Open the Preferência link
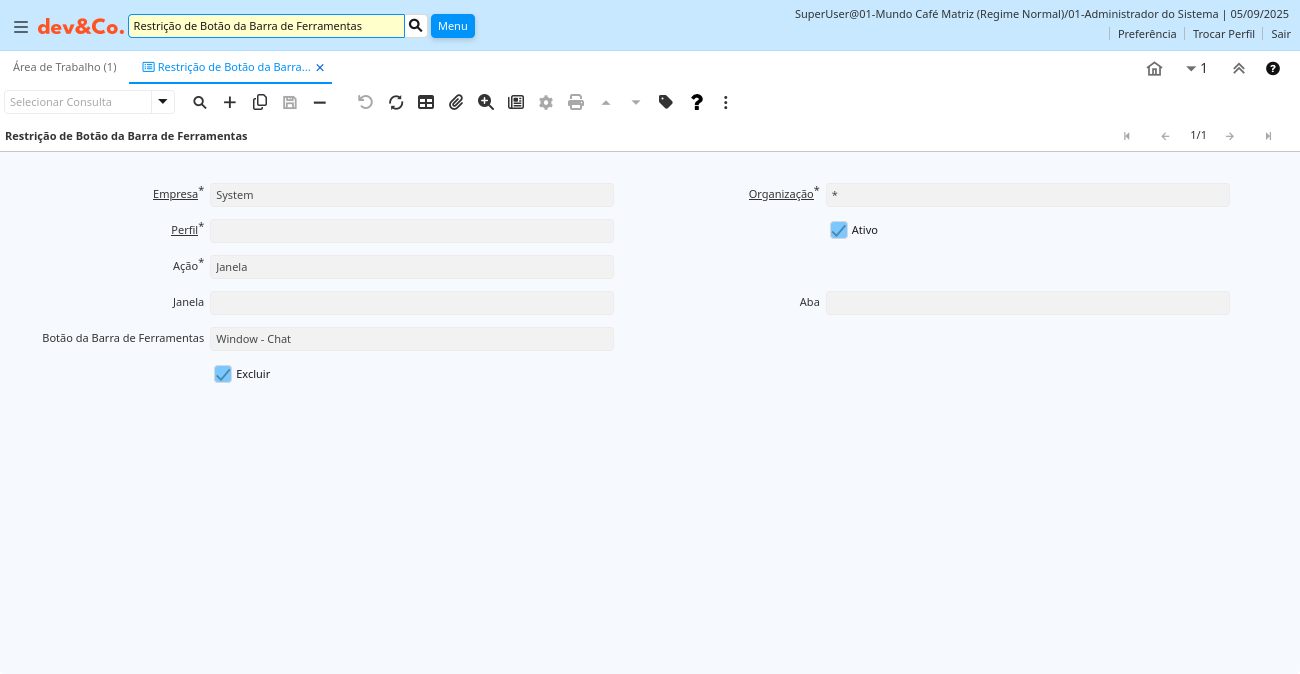 [1146, 34]
